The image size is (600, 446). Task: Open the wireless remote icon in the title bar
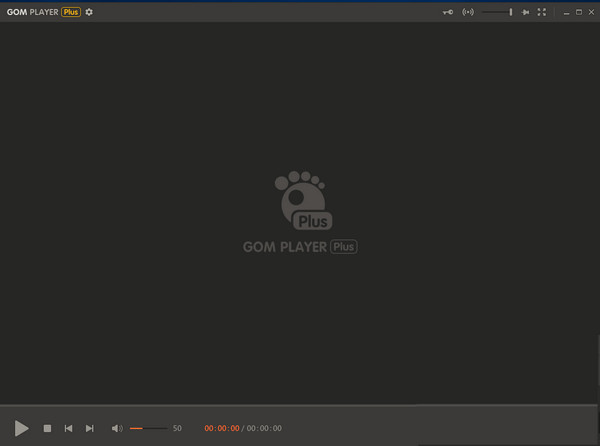coord(468,12)
